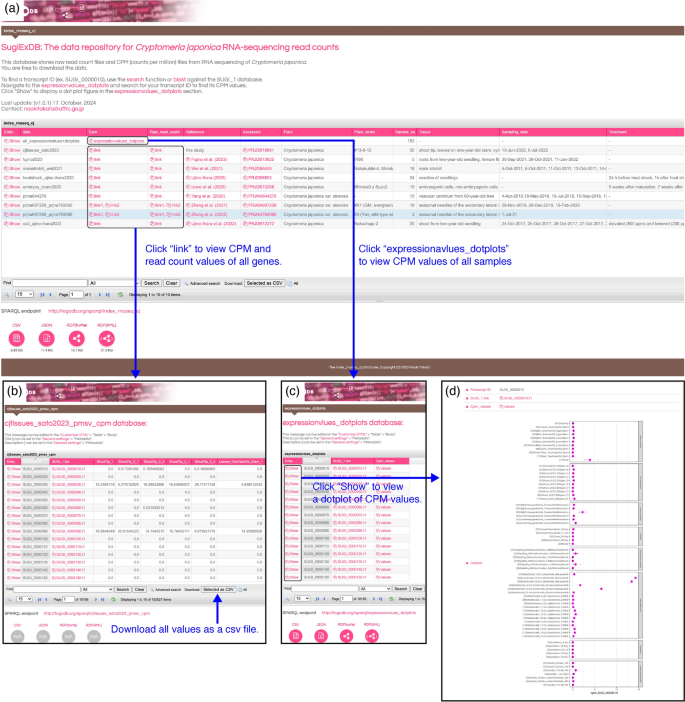The height and width of the screenshot is (702, 685).
Task: Download JSON icon in panel (a)
Action: pyautogui.click(x=47, y=338)
